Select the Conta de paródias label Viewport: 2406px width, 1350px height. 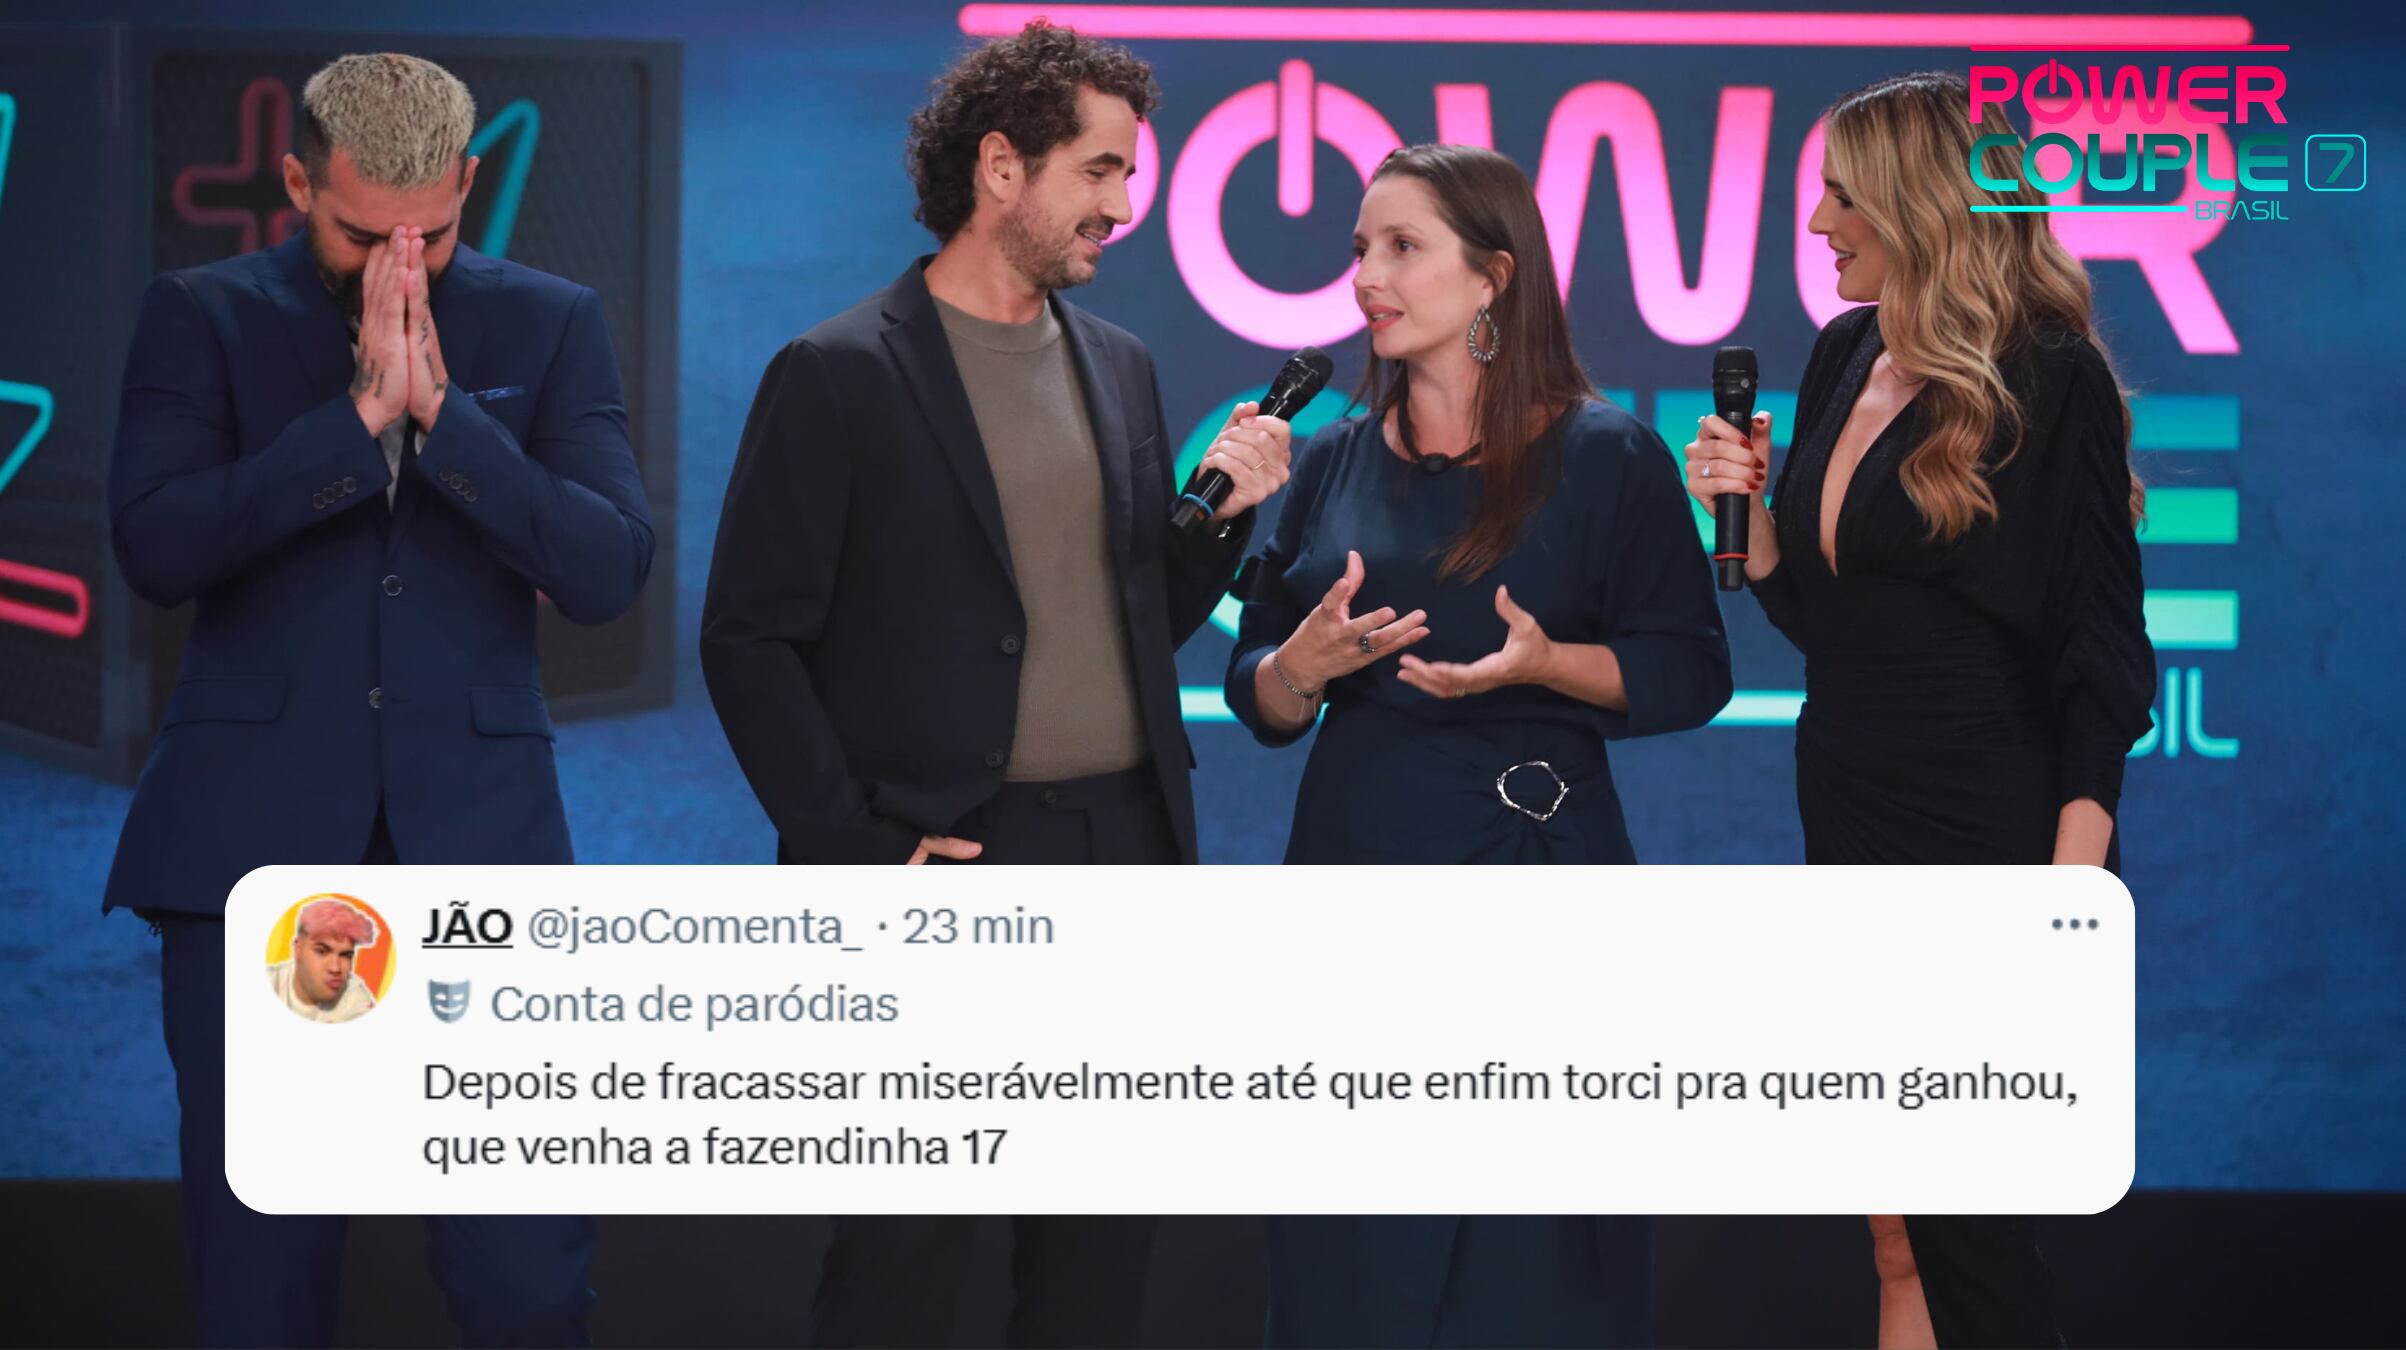click(695, 1004)
